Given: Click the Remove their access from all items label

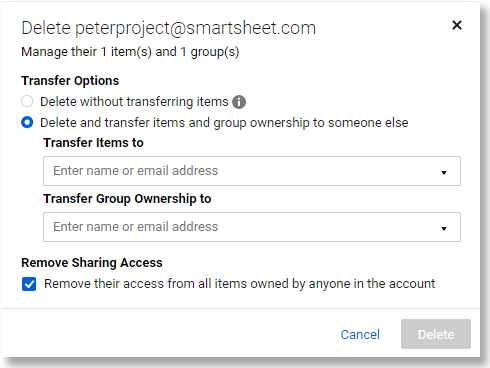Looking at the screenshot, I should 239,284.
